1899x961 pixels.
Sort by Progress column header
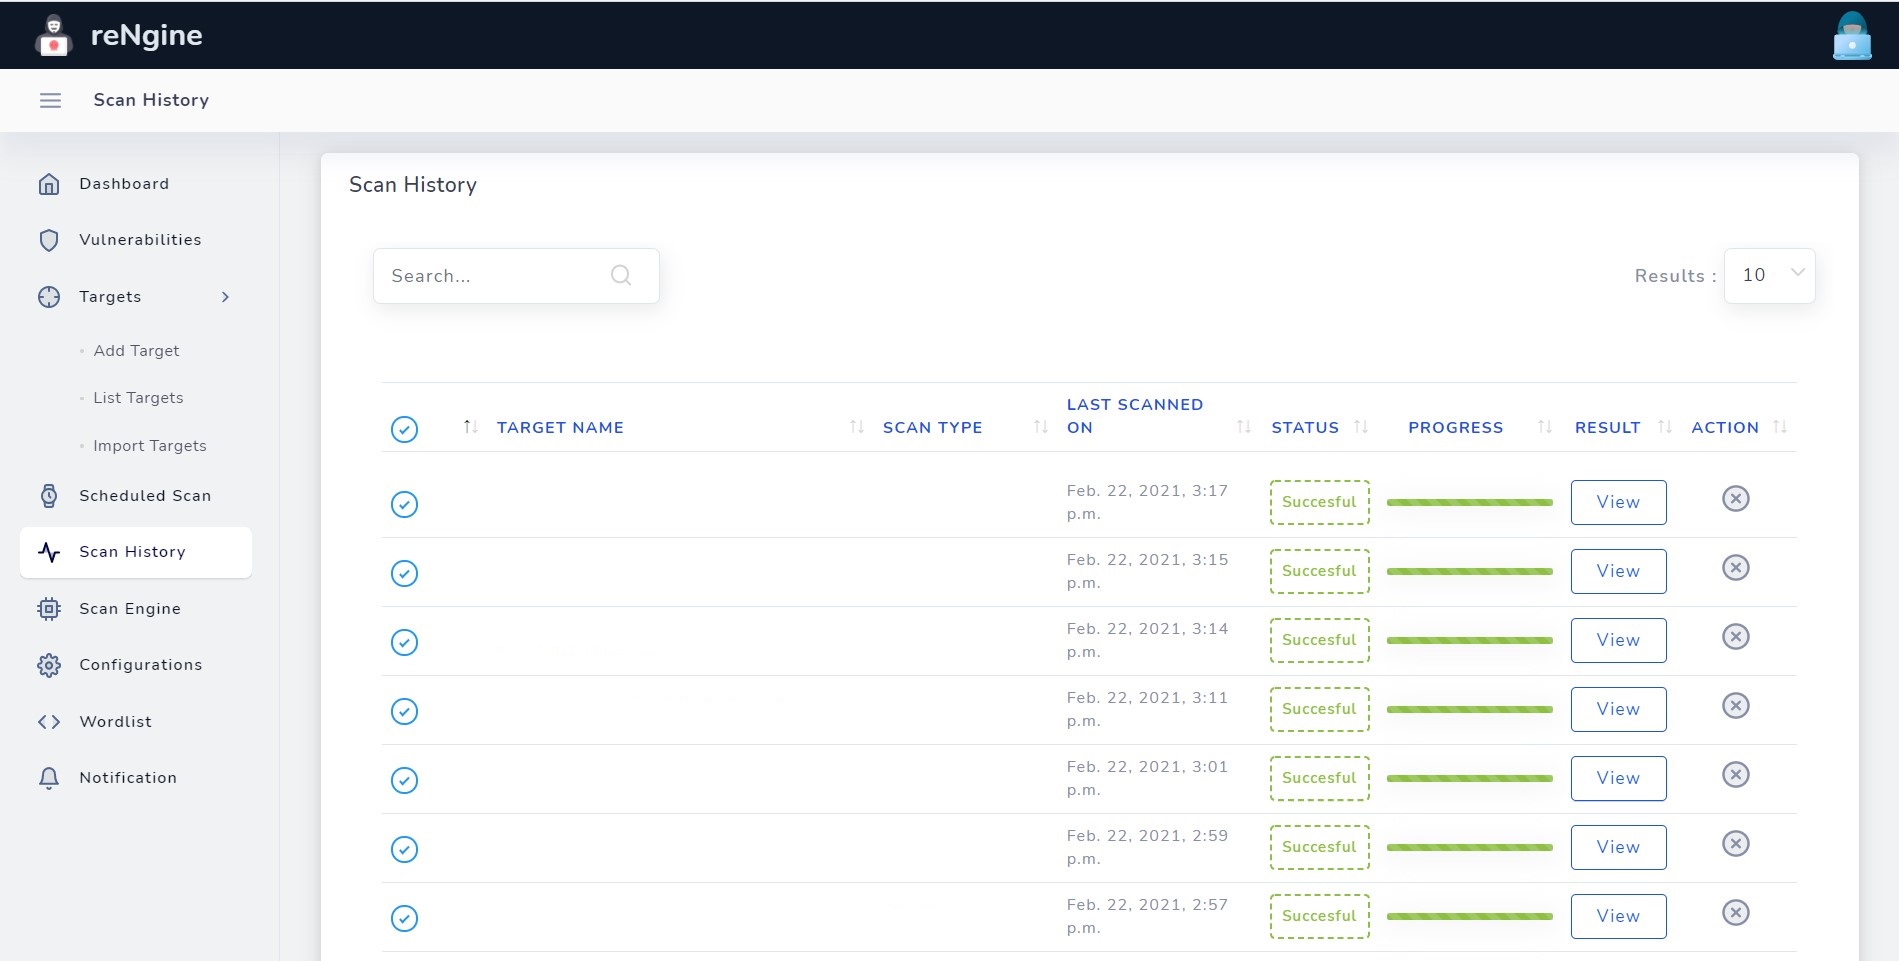(x=1455, y=427)
